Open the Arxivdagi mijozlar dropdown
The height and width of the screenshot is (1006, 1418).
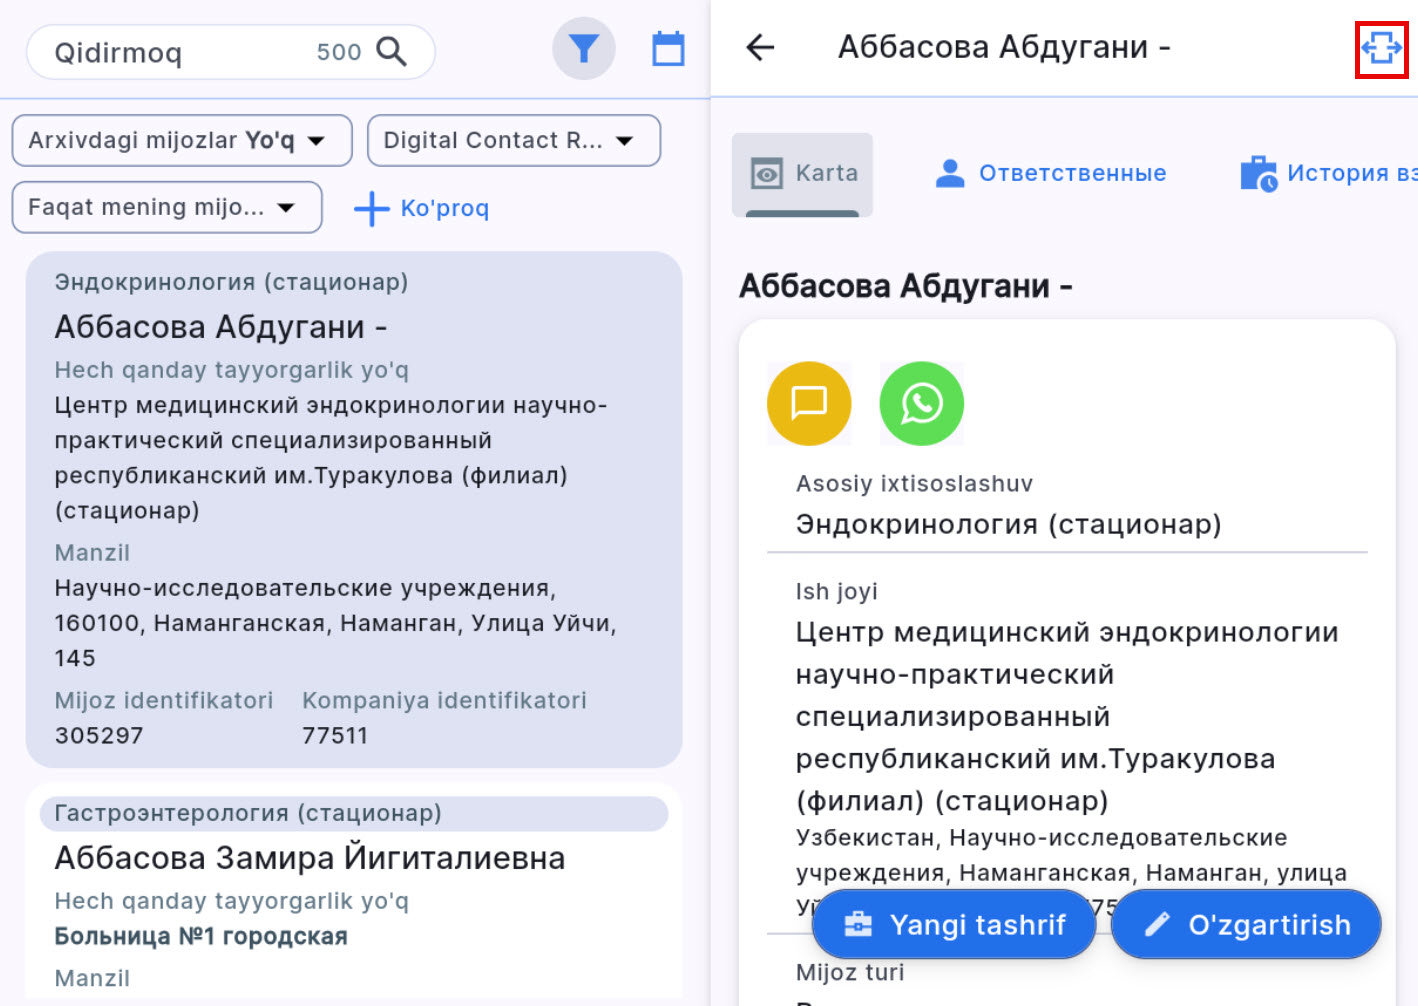click(181, 140)
